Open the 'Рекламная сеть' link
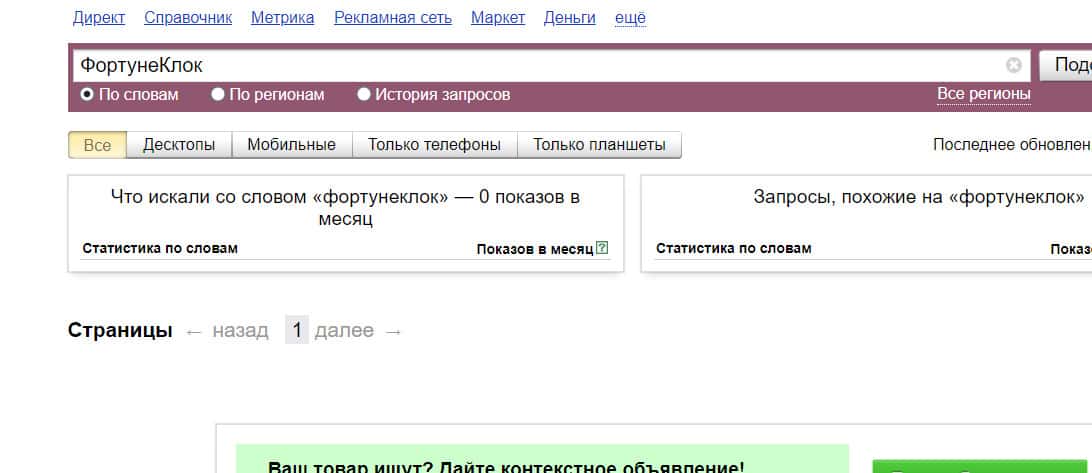The width and height of the screenshot is (1092, 473). click(393, 18)
